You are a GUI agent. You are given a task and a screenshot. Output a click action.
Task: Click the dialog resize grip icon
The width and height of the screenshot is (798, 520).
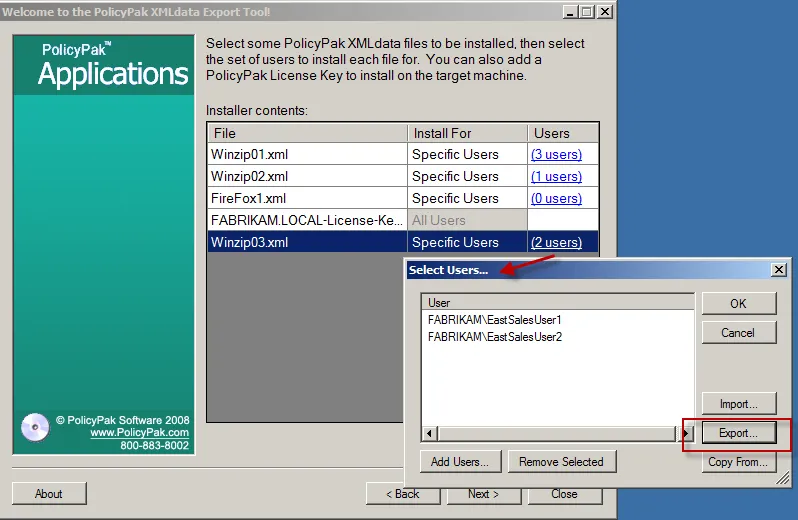coord(783,478)
